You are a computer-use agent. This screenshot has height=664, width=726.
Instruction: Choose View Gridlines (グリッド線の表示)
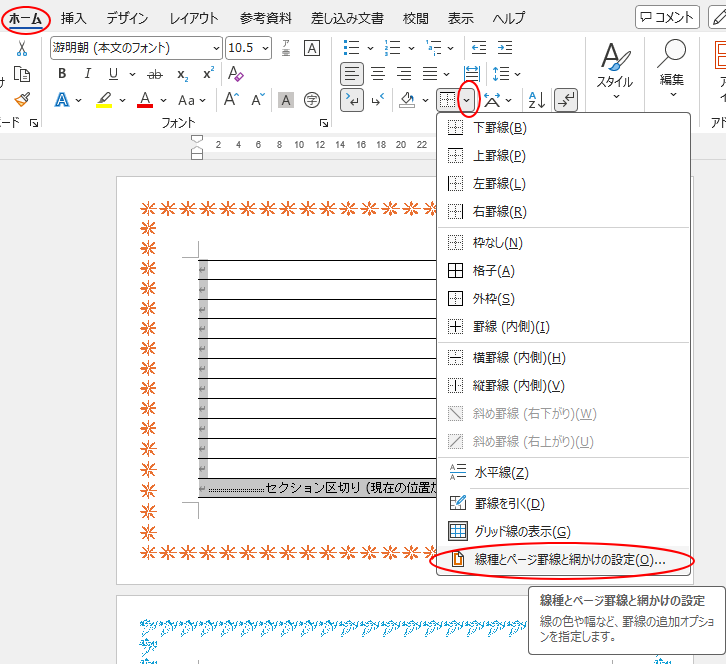tap(564, 531)
